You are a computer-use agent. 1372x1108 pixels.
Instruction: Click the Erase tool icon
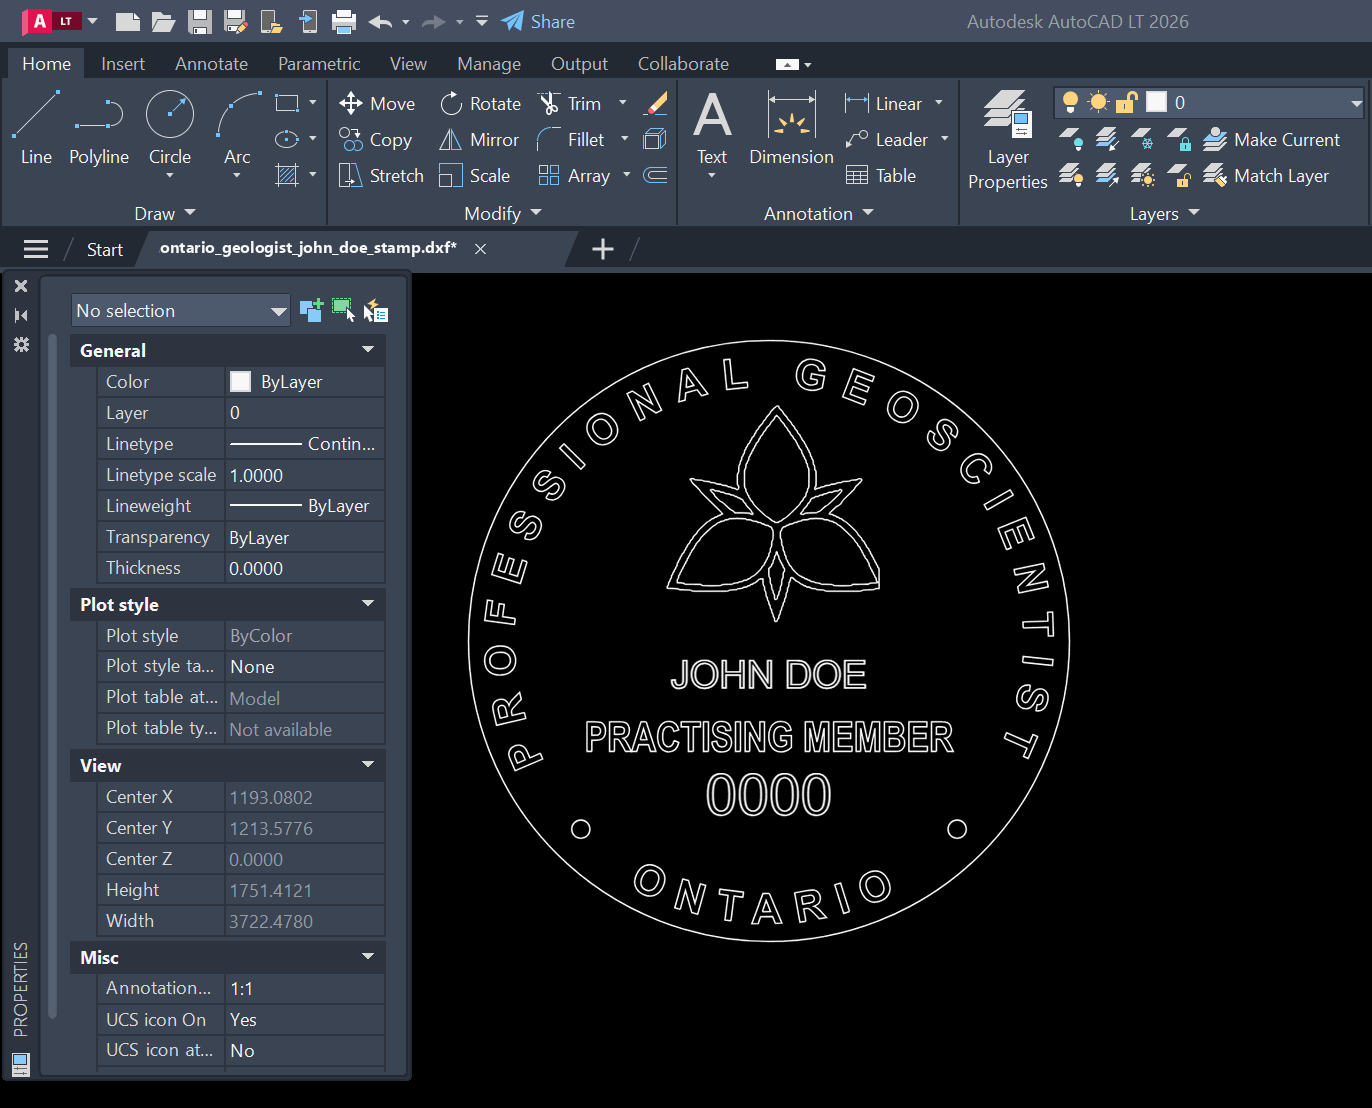point(656,103)
